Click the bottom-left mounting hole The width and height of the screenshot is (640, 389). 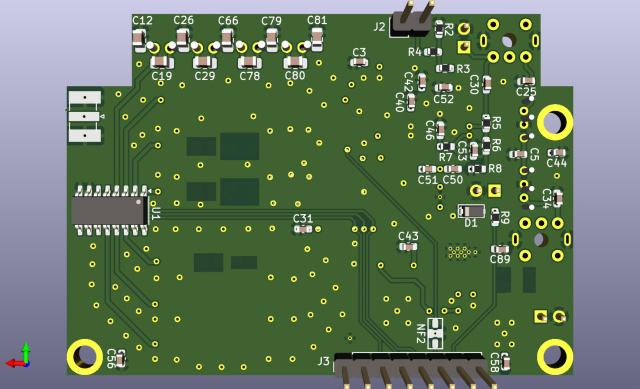pyautogui.click(x=84, y=356)
